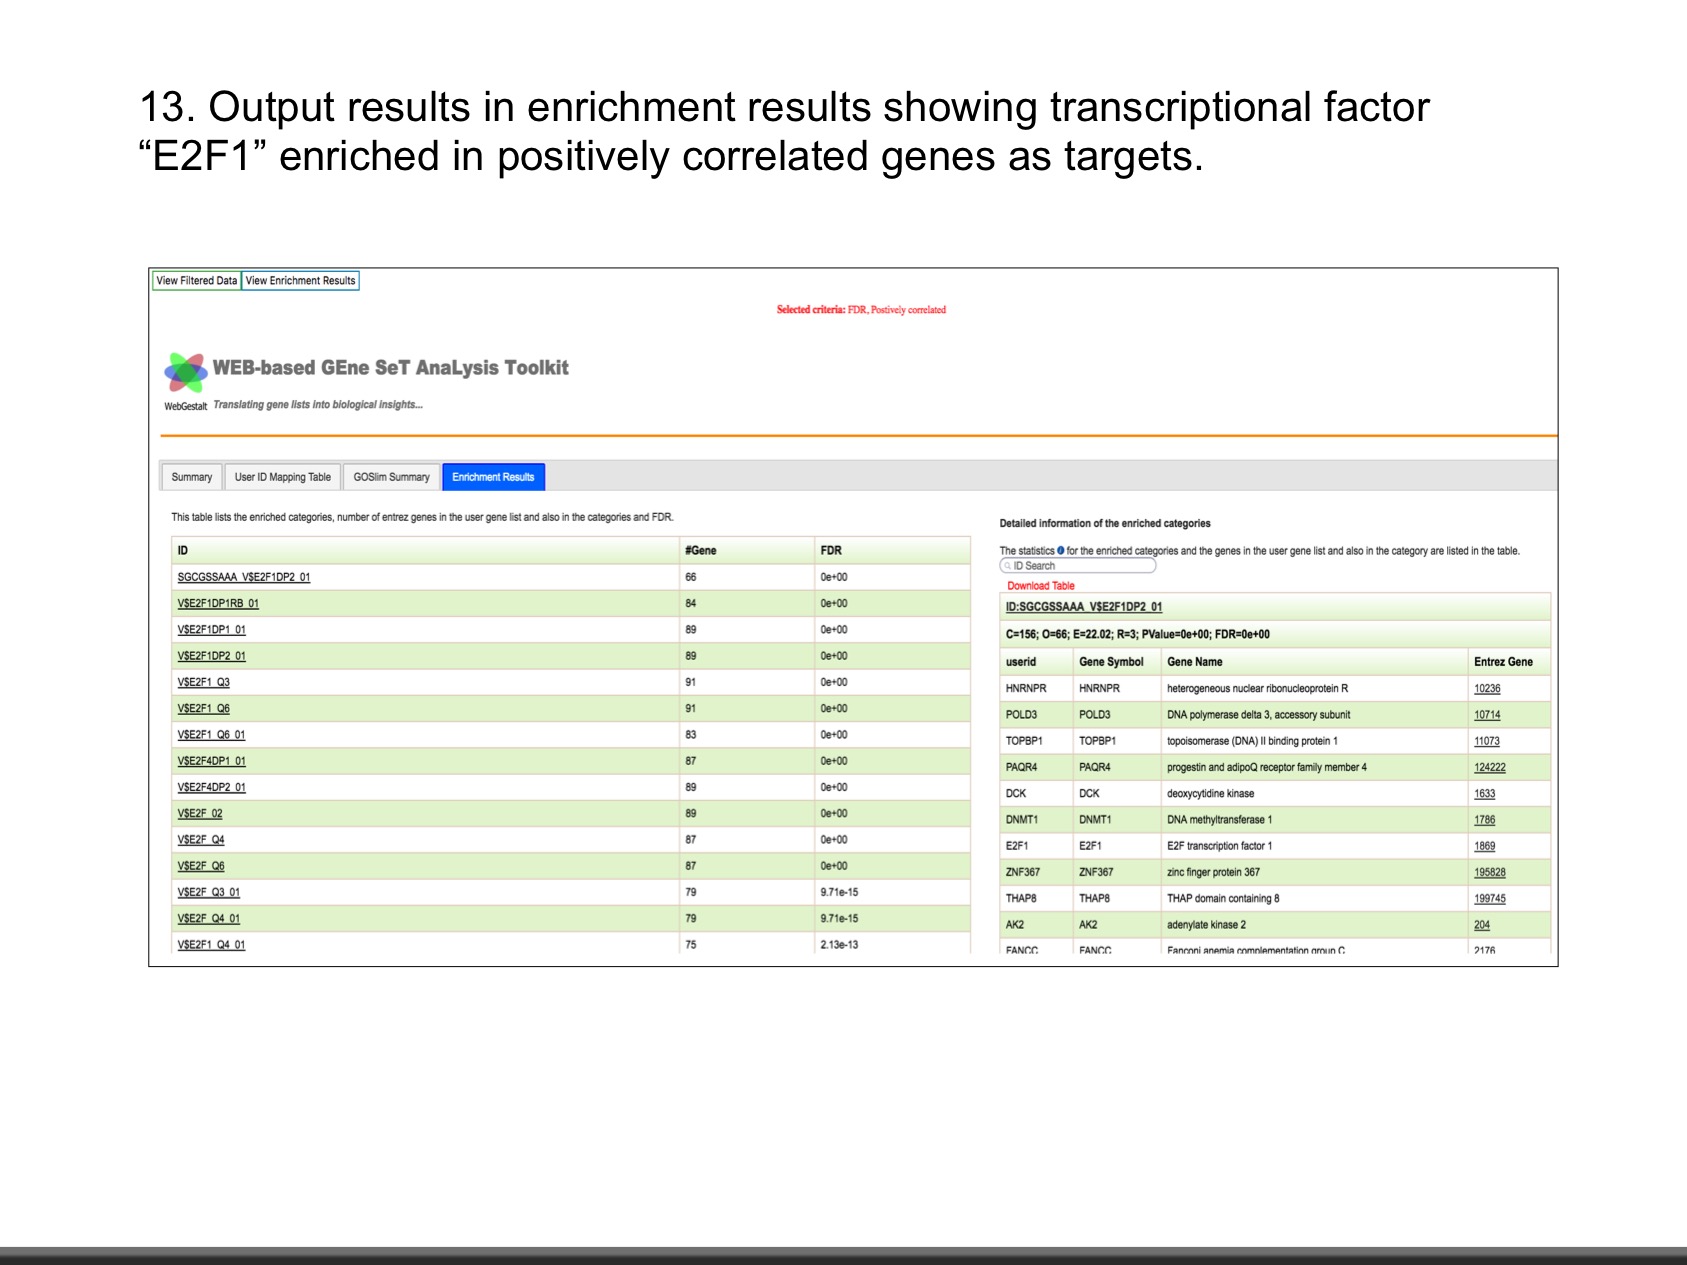Open View Filtered Data
The image size is (1687, 1265).
(x=197, y=281)
